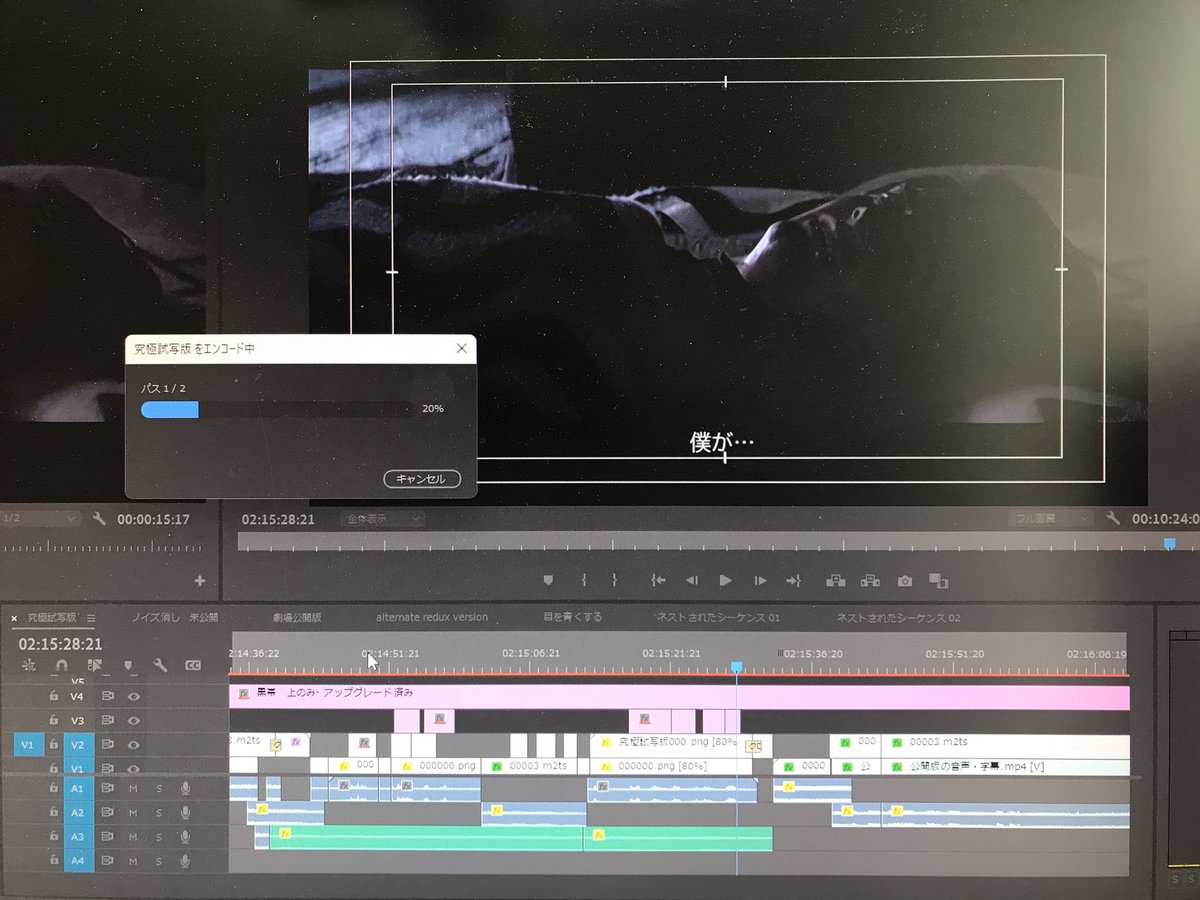Hide video track V4 output

tap(133, 696)
